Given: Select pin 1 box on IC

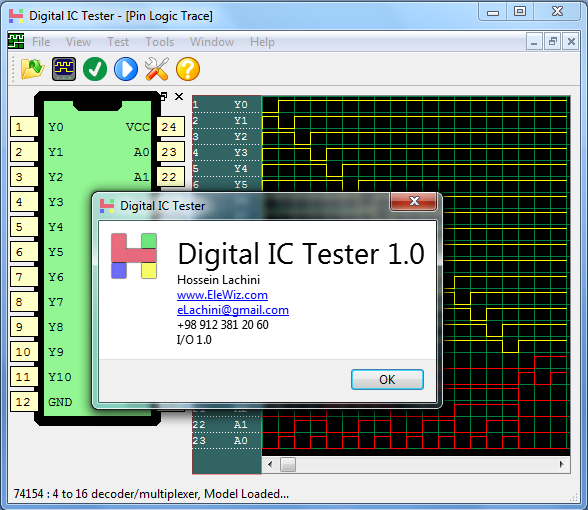Looking at the screenshot, I should pos(24,127).
